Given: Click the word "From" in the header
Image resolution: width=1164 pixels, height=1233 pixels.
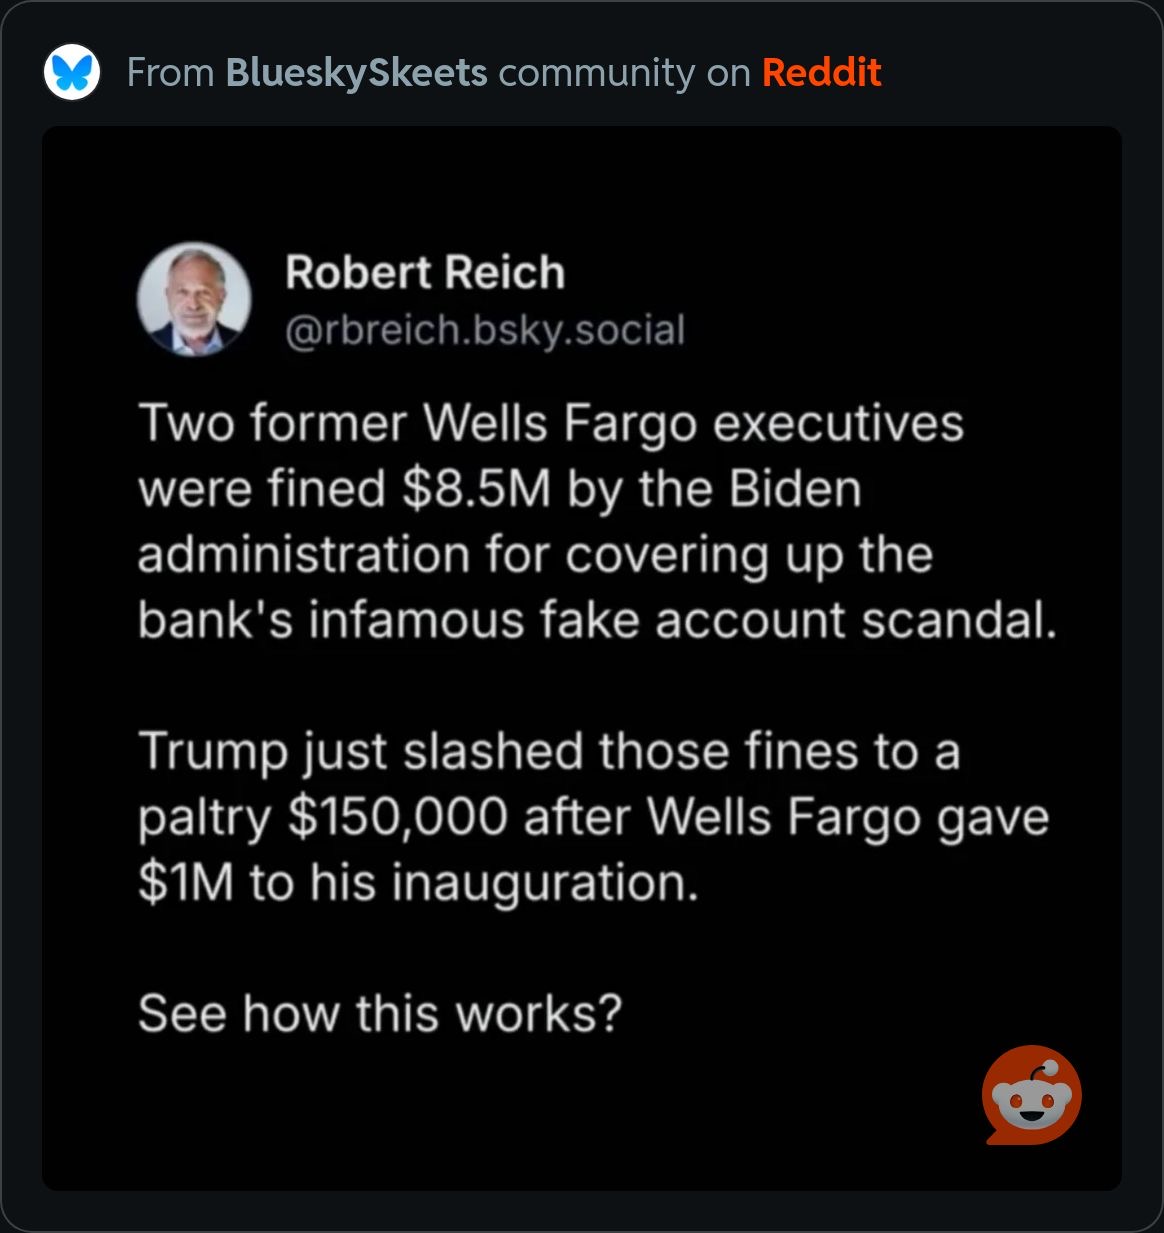Looking at the screenshot, I should pyautogui.click(x=170, y=73).
